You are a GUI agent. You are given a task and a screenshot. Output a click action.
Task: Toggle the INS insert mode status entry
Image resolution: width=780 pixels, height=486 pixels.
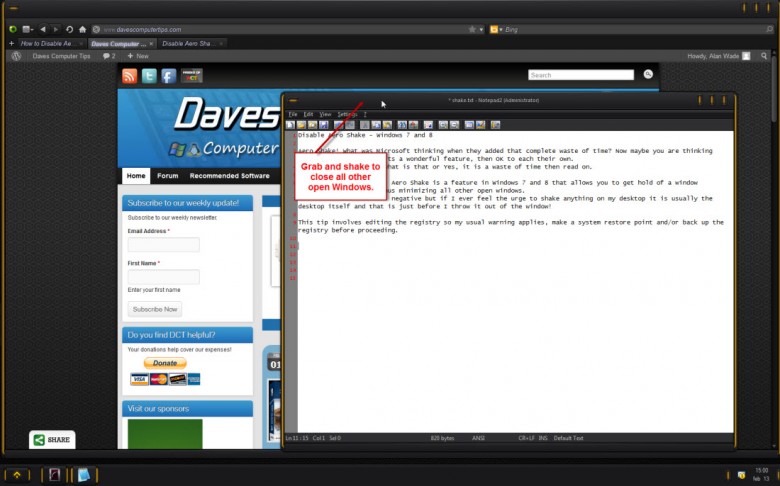click(543, 438)
